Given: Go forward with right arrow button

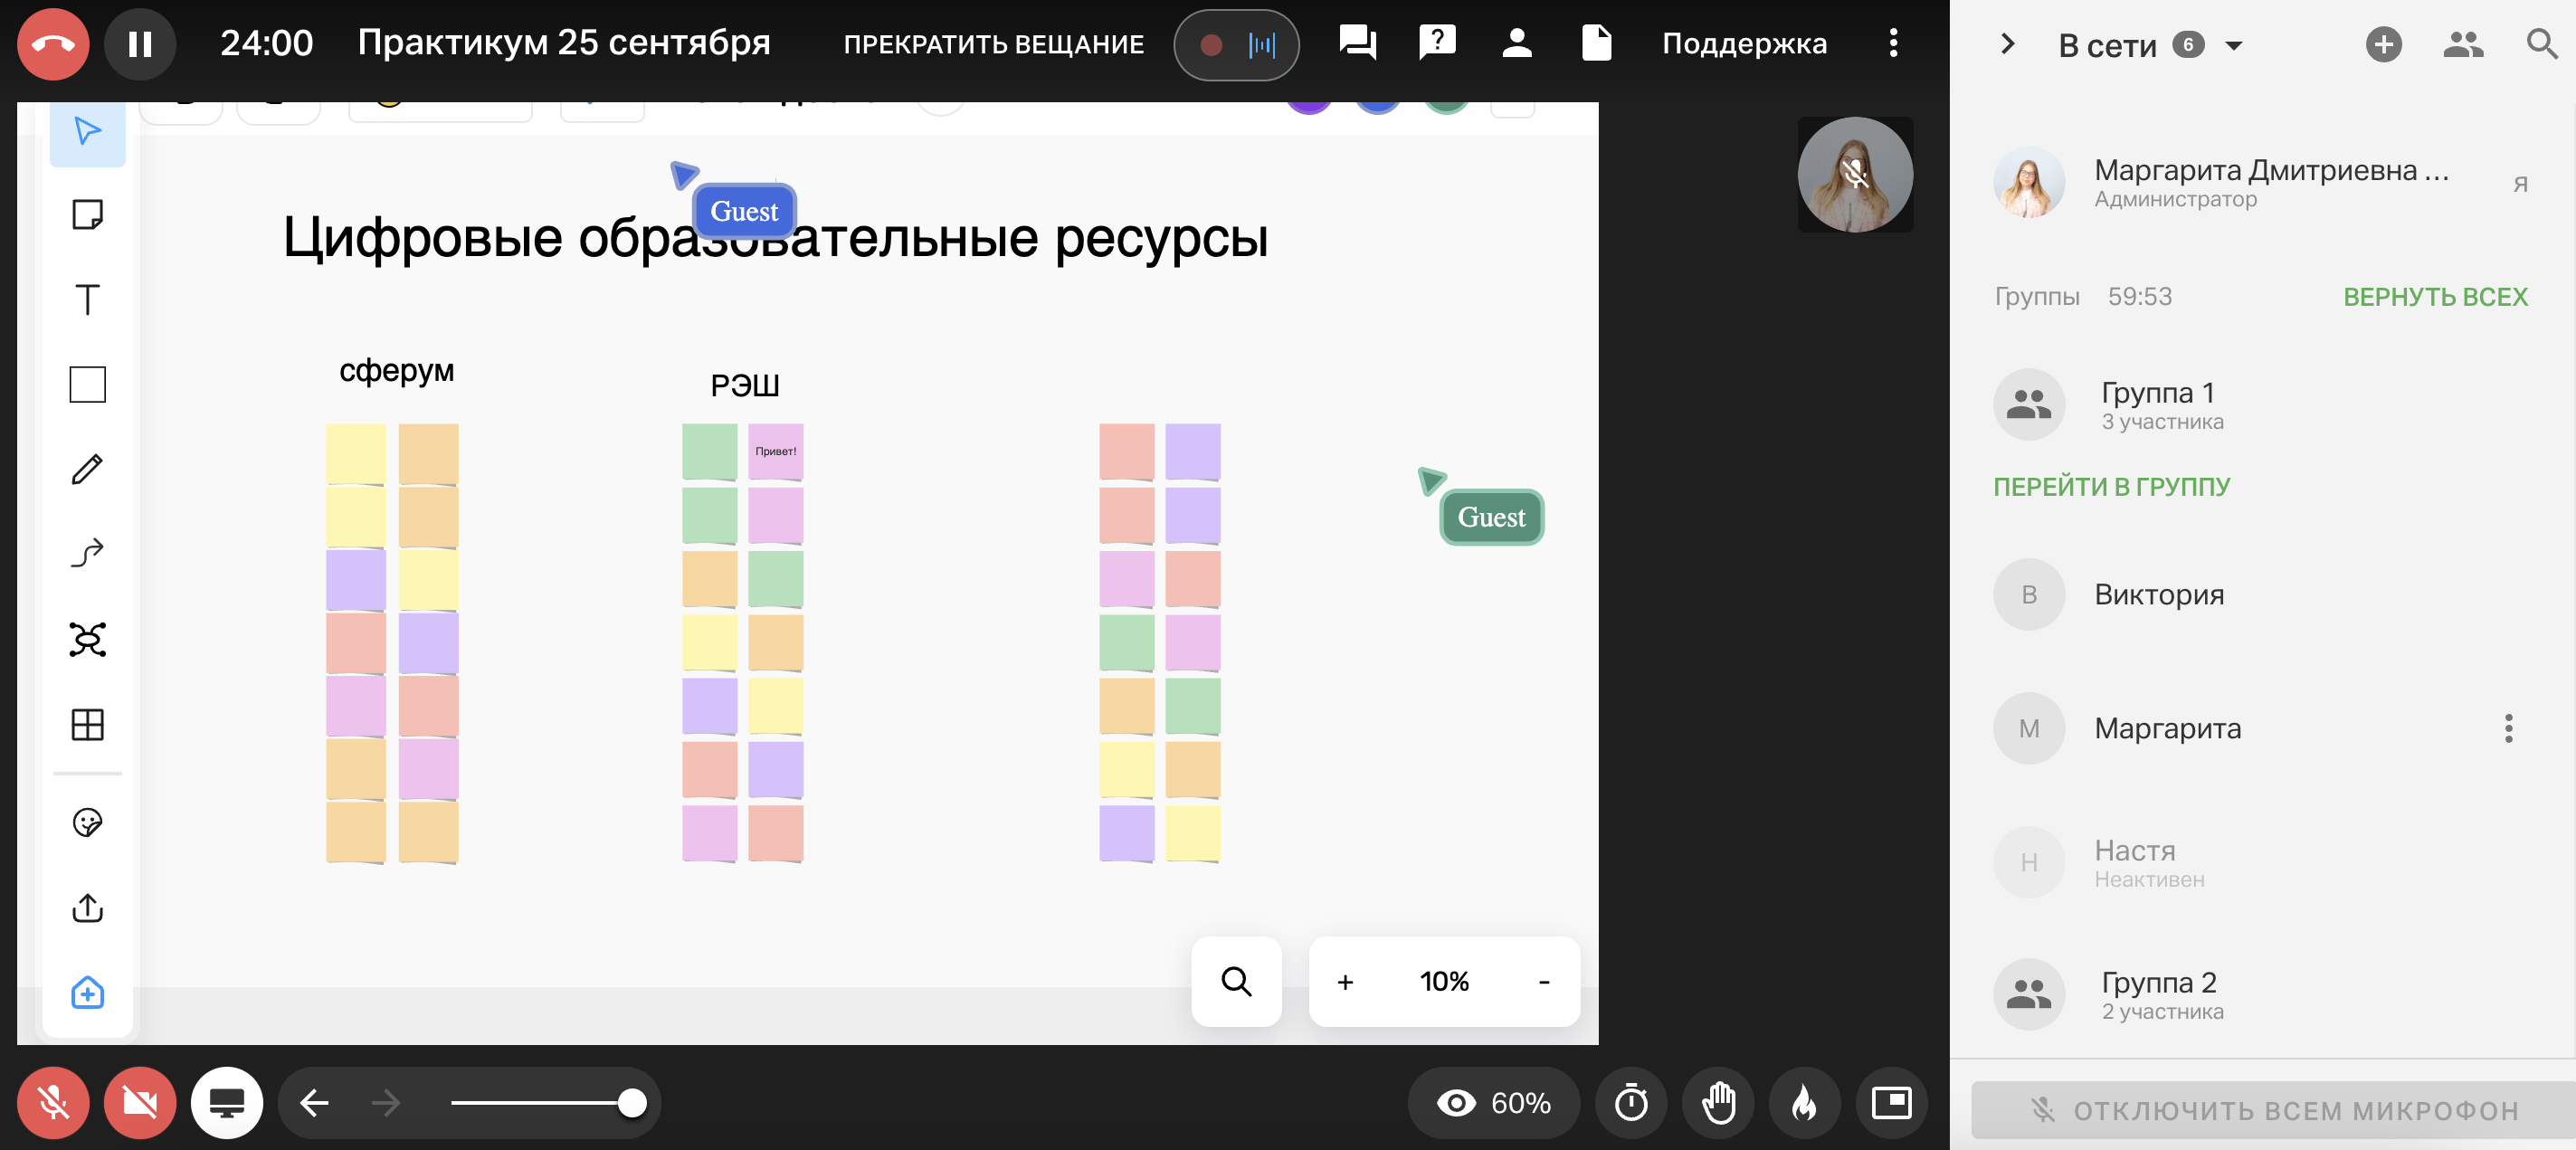Looking at the screenshot, I should [x=386, y=1103].
